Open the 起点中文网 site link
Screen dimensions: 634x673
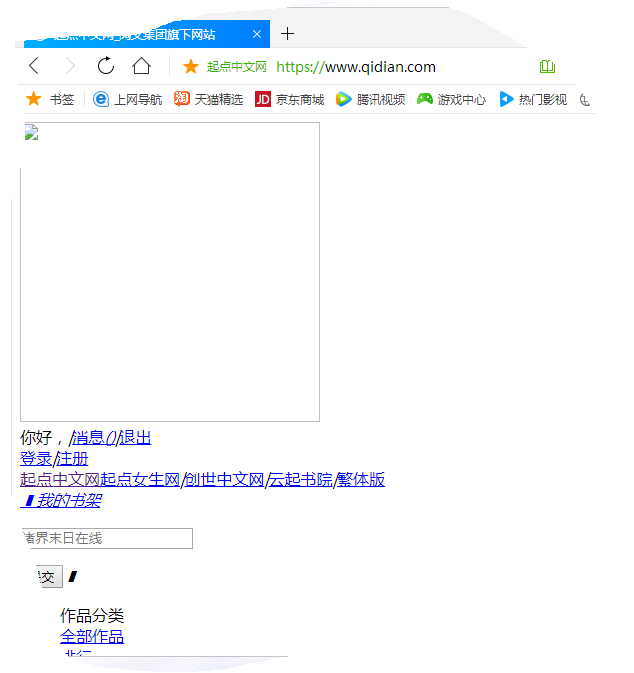pyautogui.click(x=60, y=480)
